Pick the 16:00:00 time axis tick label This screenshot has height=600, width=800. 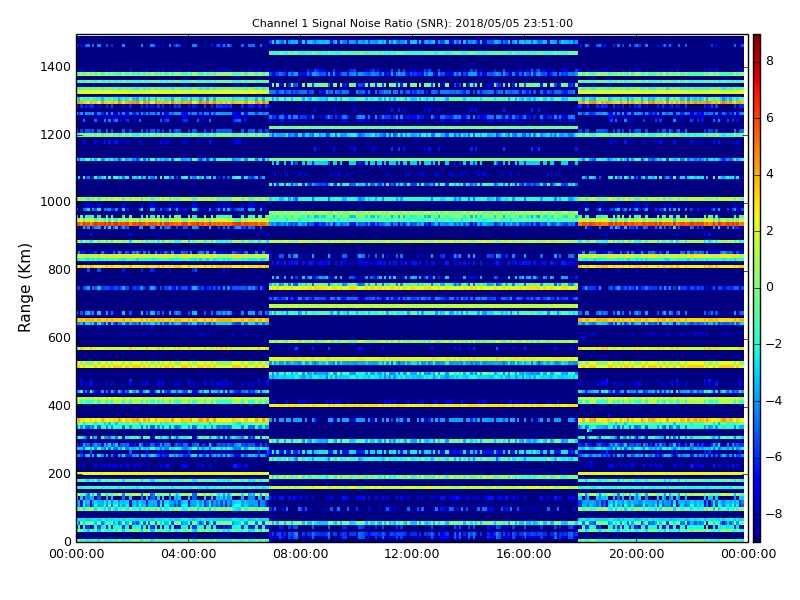(524, 555)
